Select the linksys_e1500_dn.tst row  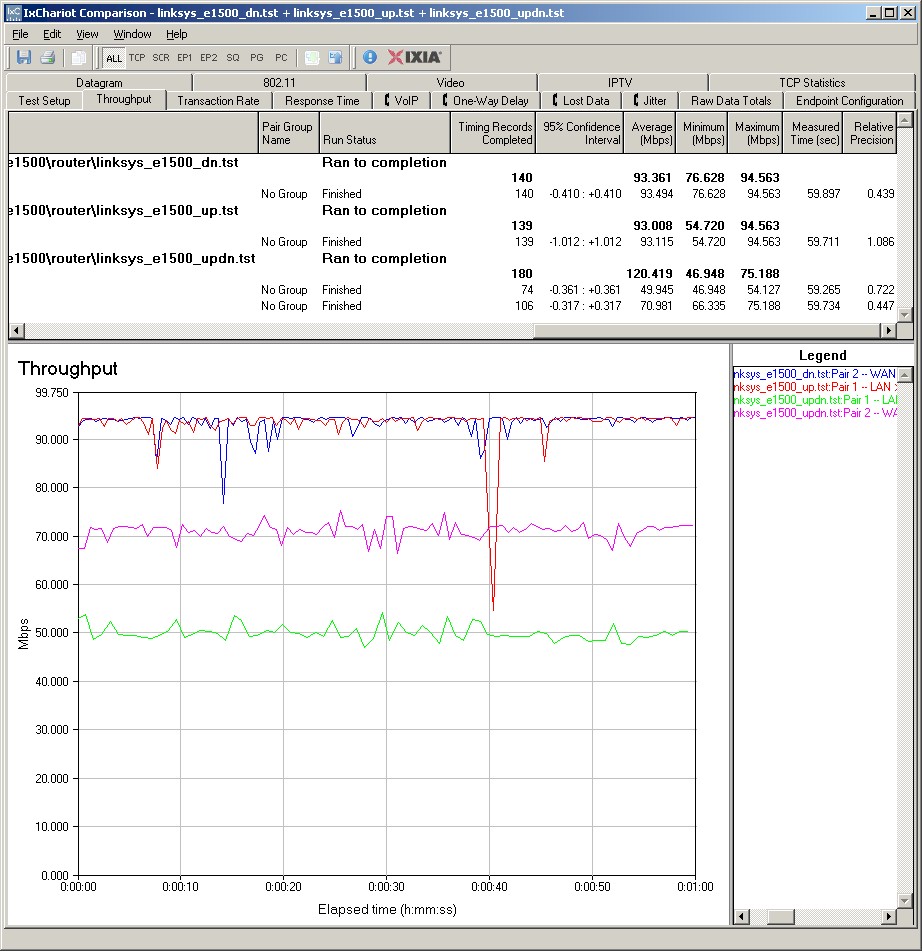coord(453,163)
